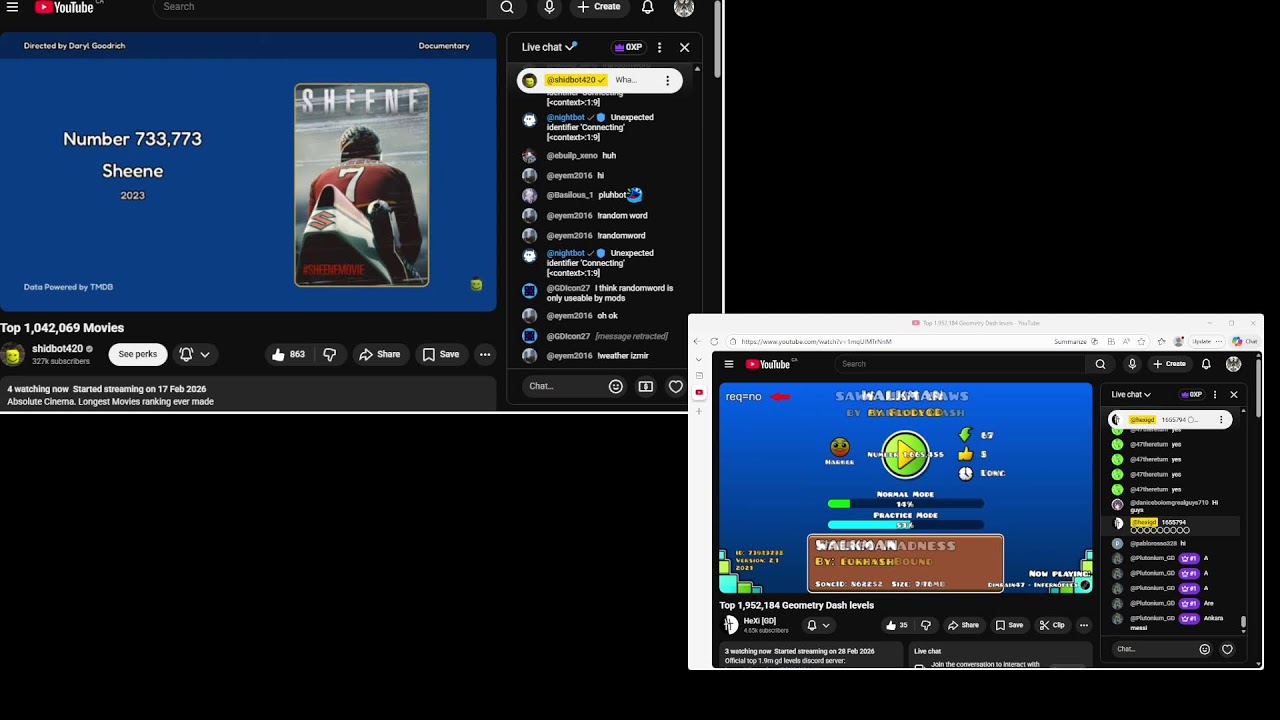Screen dimensions: 1280x720
Task: Add a new tab in the vertical sidebar
Action: click(x=699, y=411)
